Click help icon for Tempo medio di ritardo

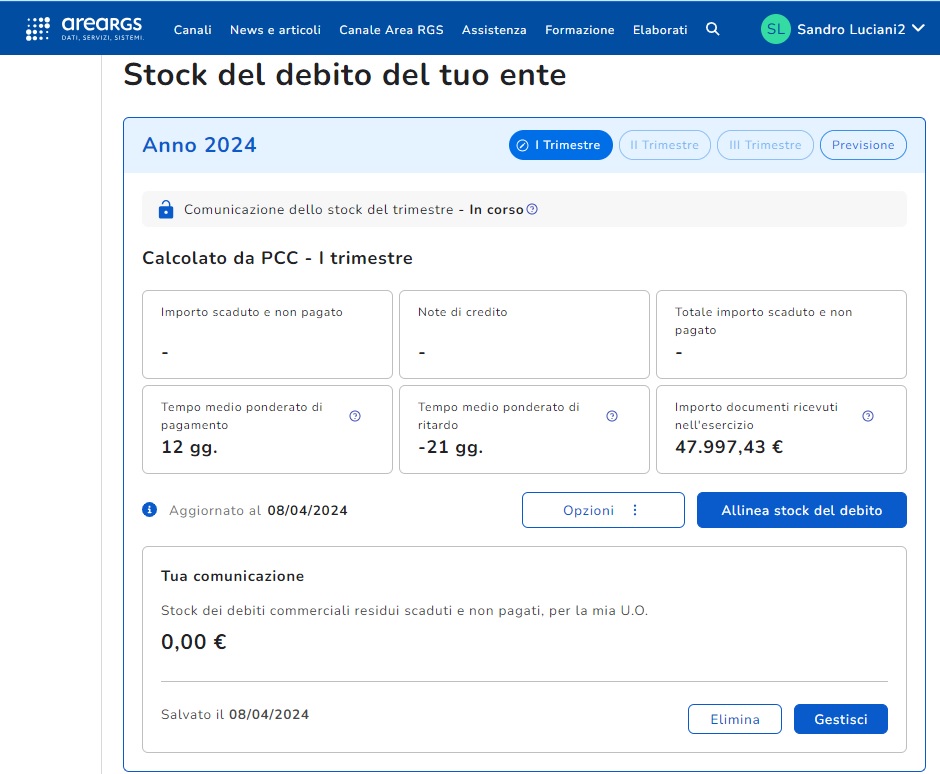(x=612, y=416)
